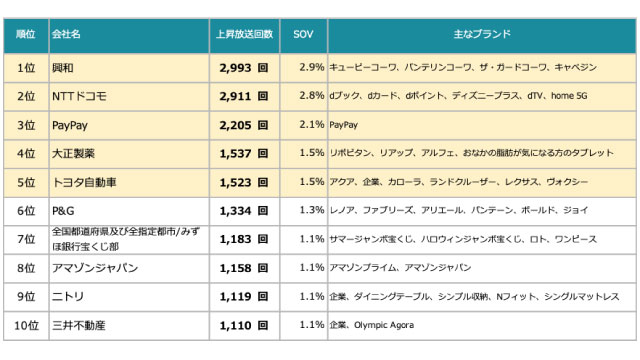Image resolution: width=640 pixels, height=360 pixels.
Task: Click the トヨタ自動車 company cell
Action: pyautogui.click(x=129, y=182)
